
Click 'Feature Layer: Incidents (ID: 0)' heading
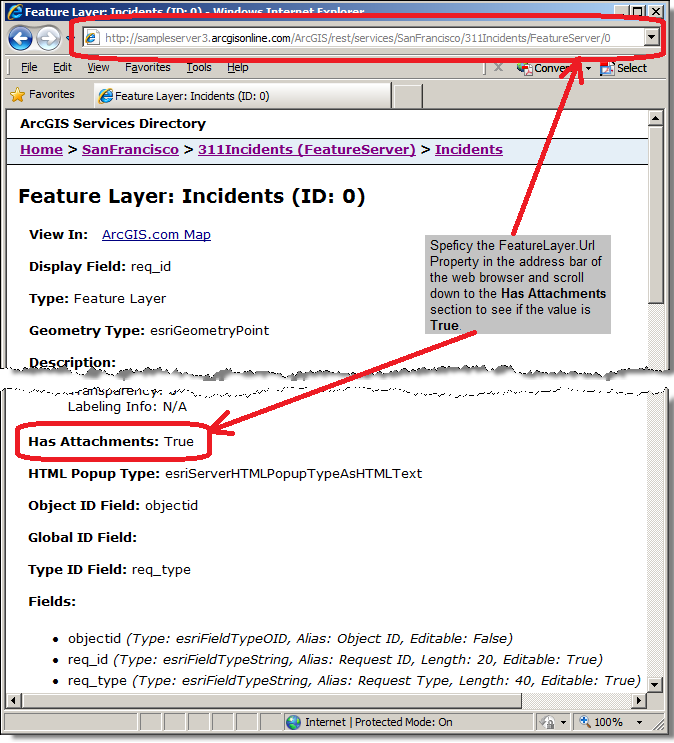[192, 197]
